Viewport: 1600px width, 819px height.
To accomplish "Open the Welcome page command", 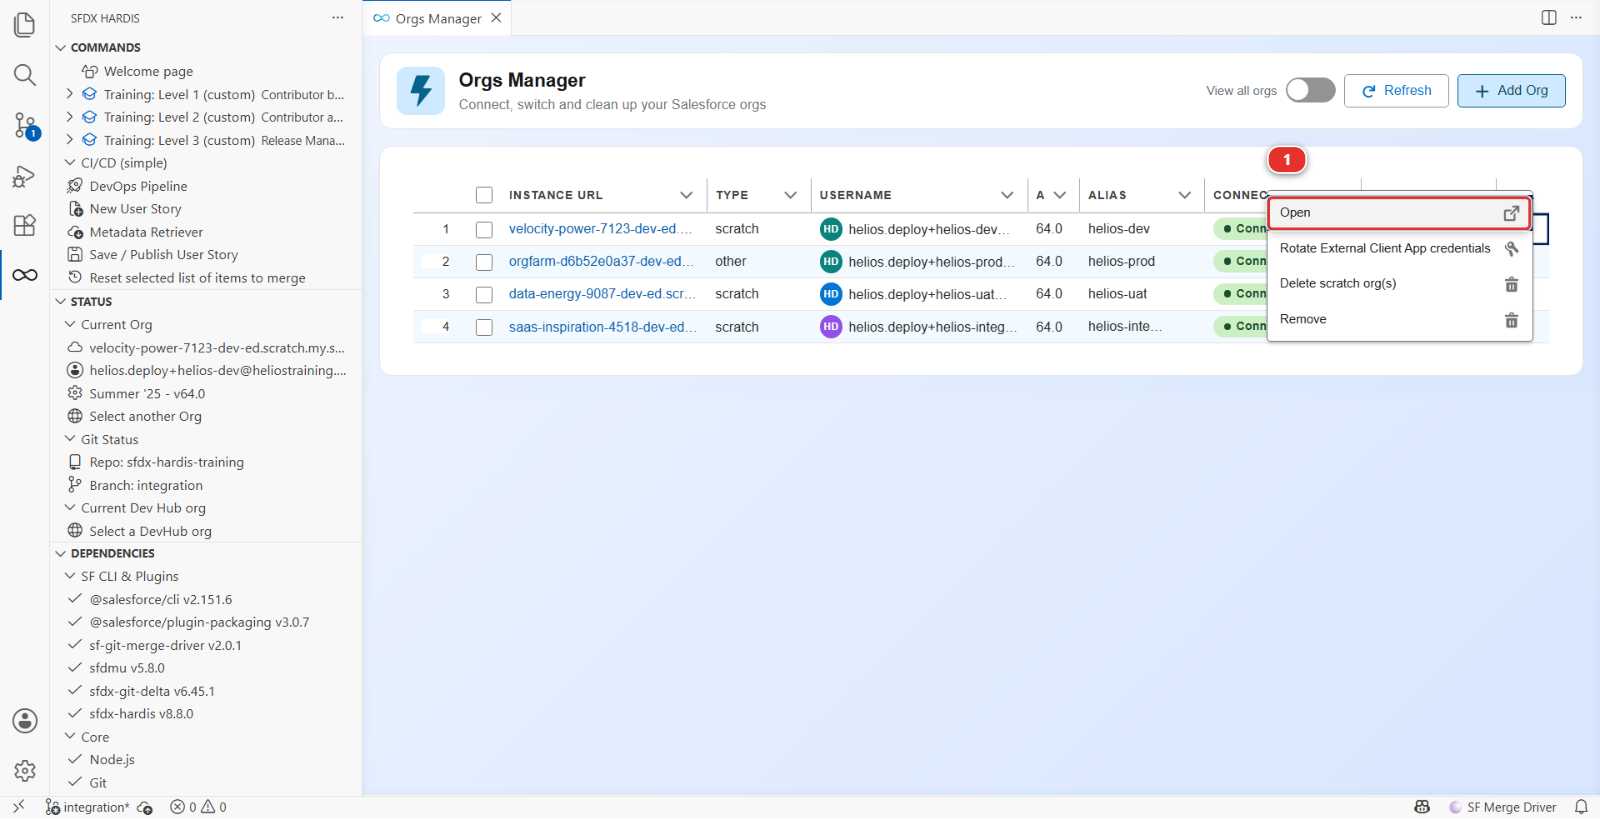I will coord(148,71).
